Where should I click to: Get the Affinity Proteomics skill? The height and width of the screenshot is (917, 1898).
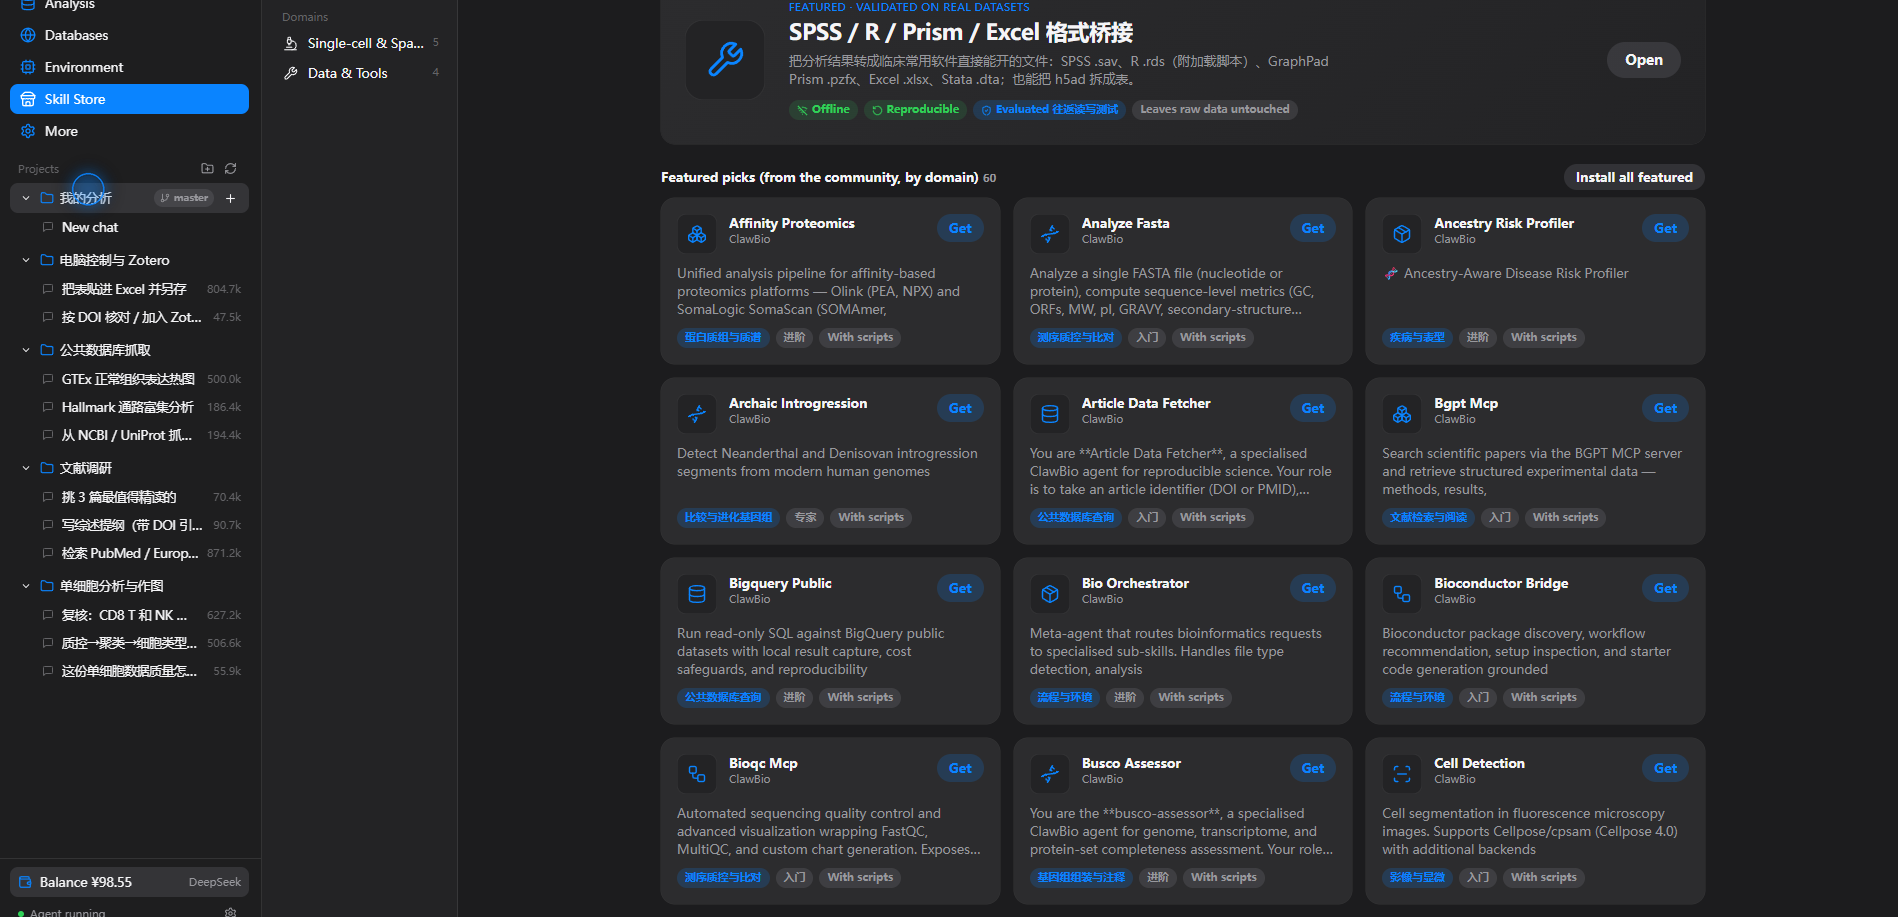point(960,229)
